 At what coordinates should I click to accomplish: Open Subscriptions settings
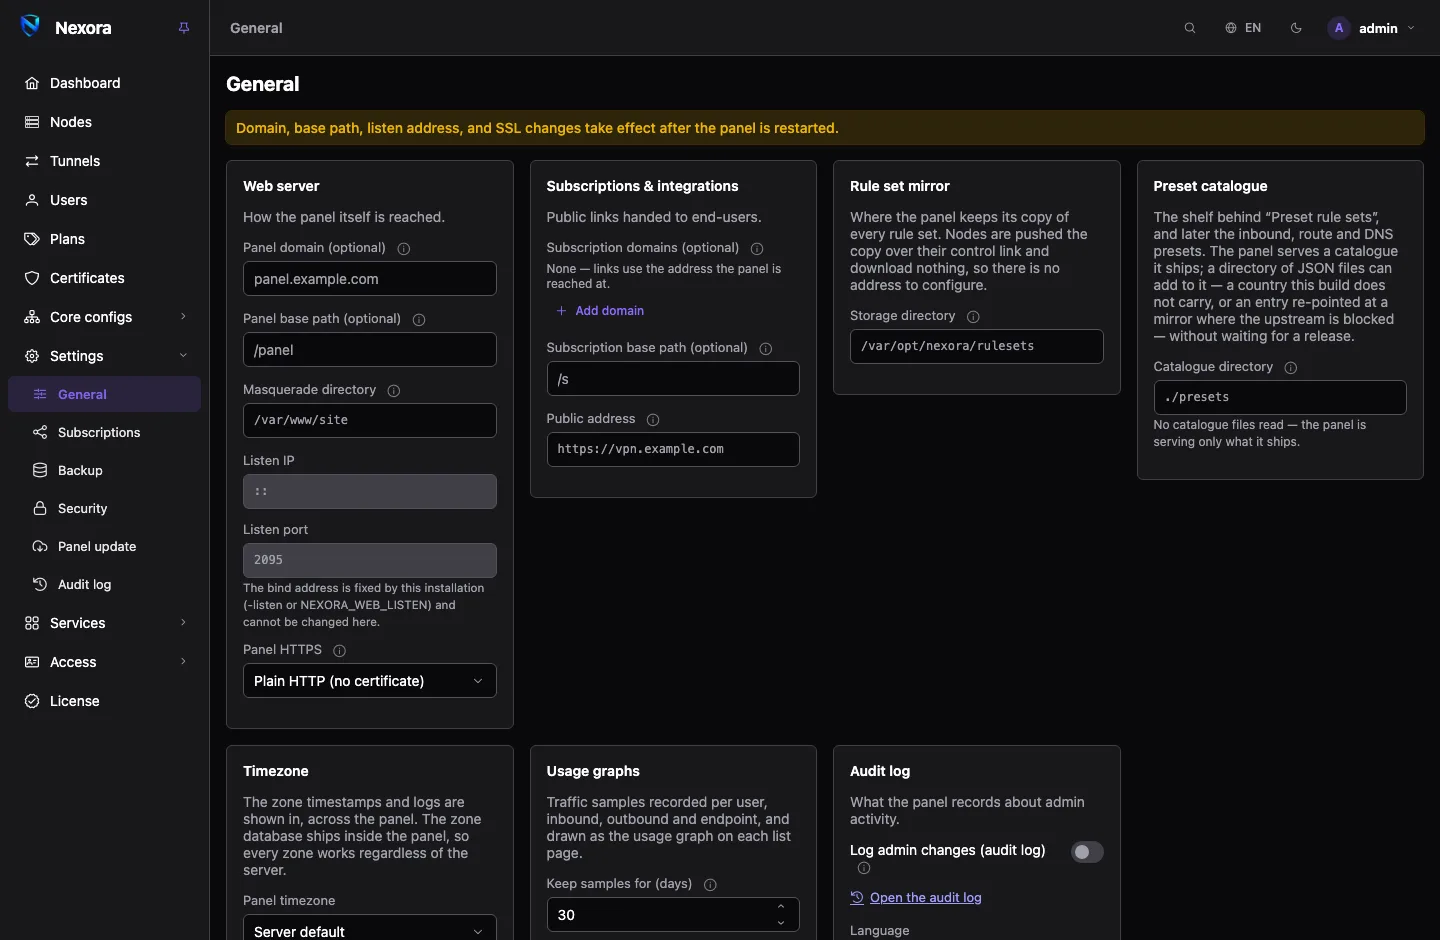[x=105, y=433]
